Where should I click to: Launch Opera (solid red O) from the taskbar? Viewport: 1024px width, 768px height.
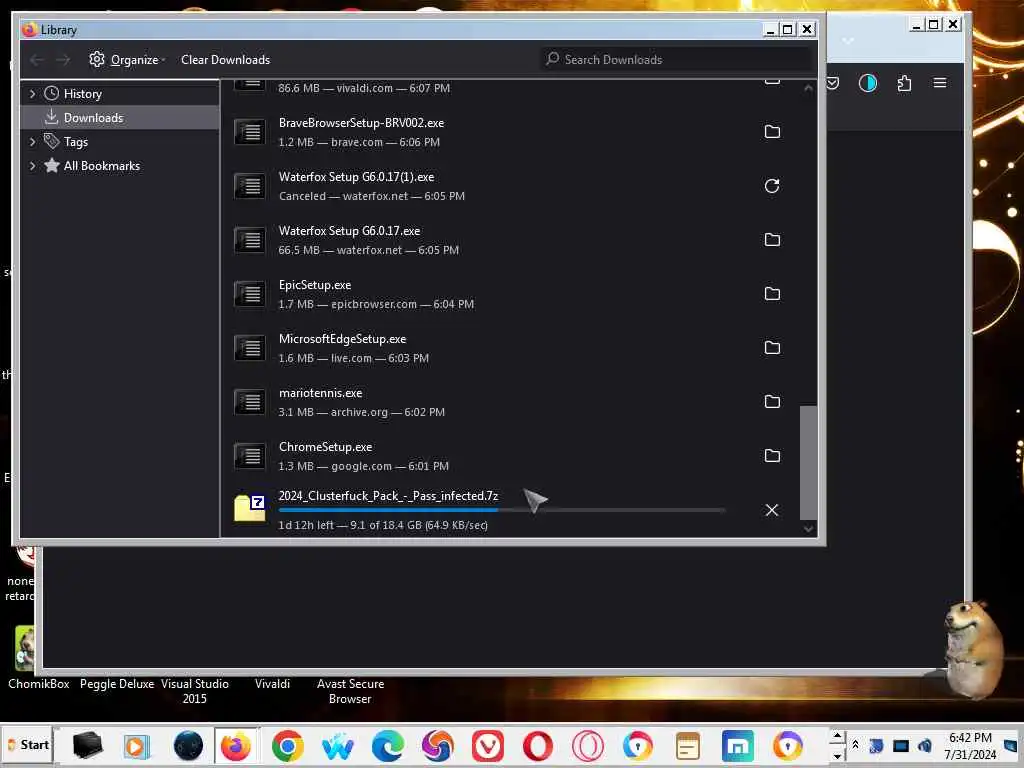(537, 746)
